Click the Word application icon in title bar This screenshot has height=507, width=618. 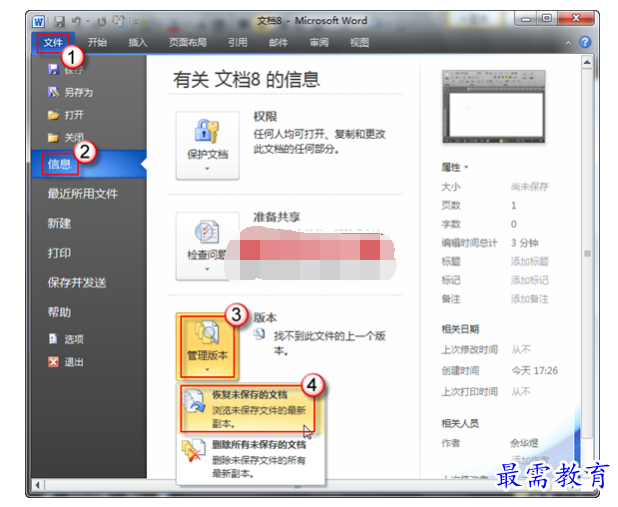[38, 22]
